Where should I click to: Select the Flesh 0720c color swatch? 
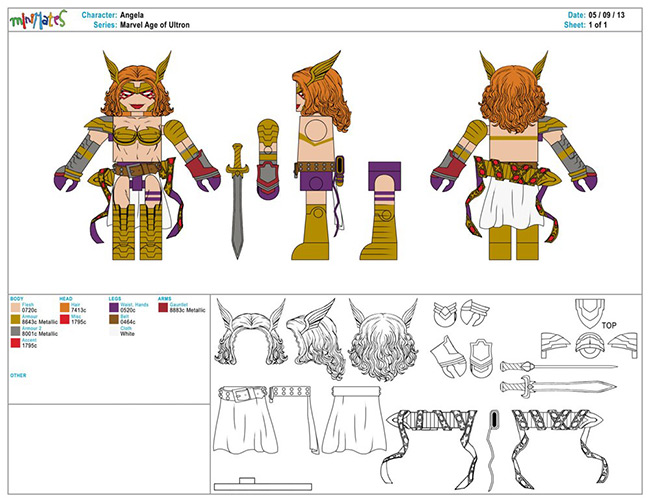[15, 308]
